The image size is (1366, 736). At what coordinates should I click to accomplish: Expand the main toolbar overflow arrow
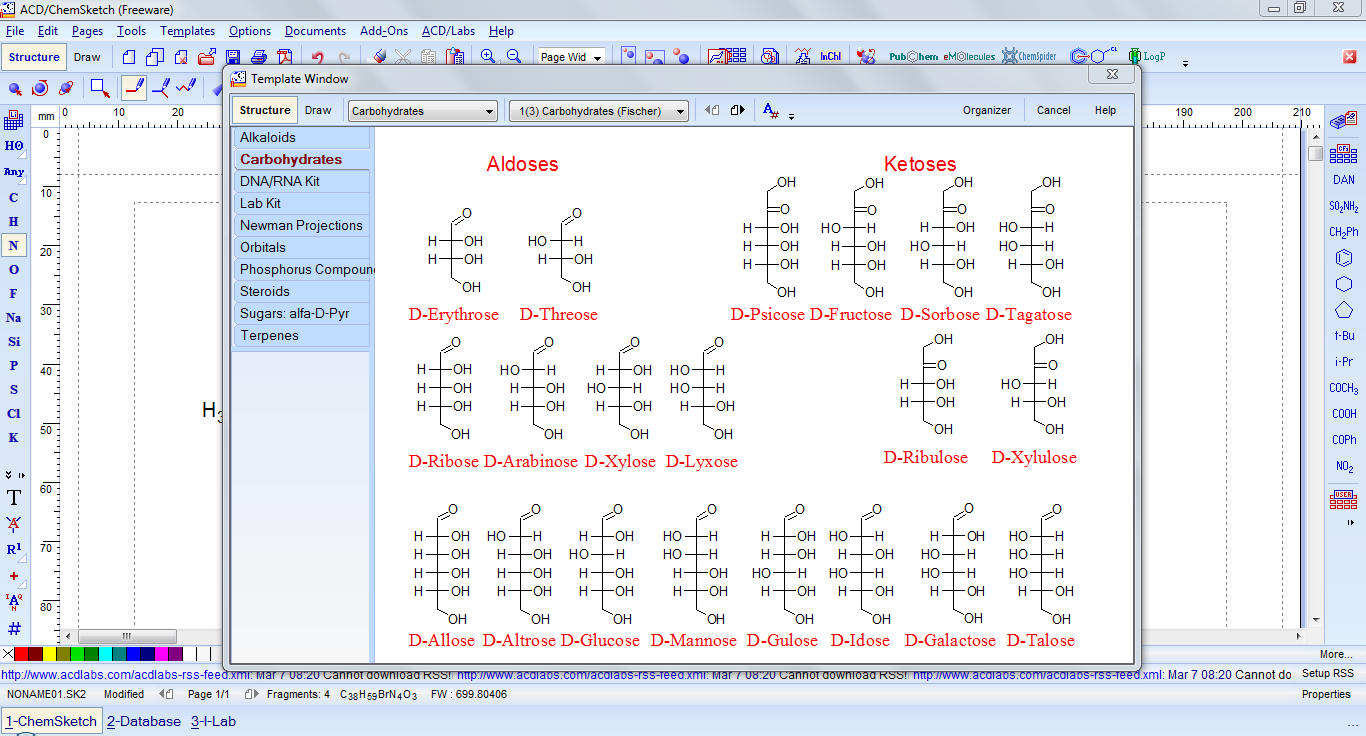(x=1185, y=63)
